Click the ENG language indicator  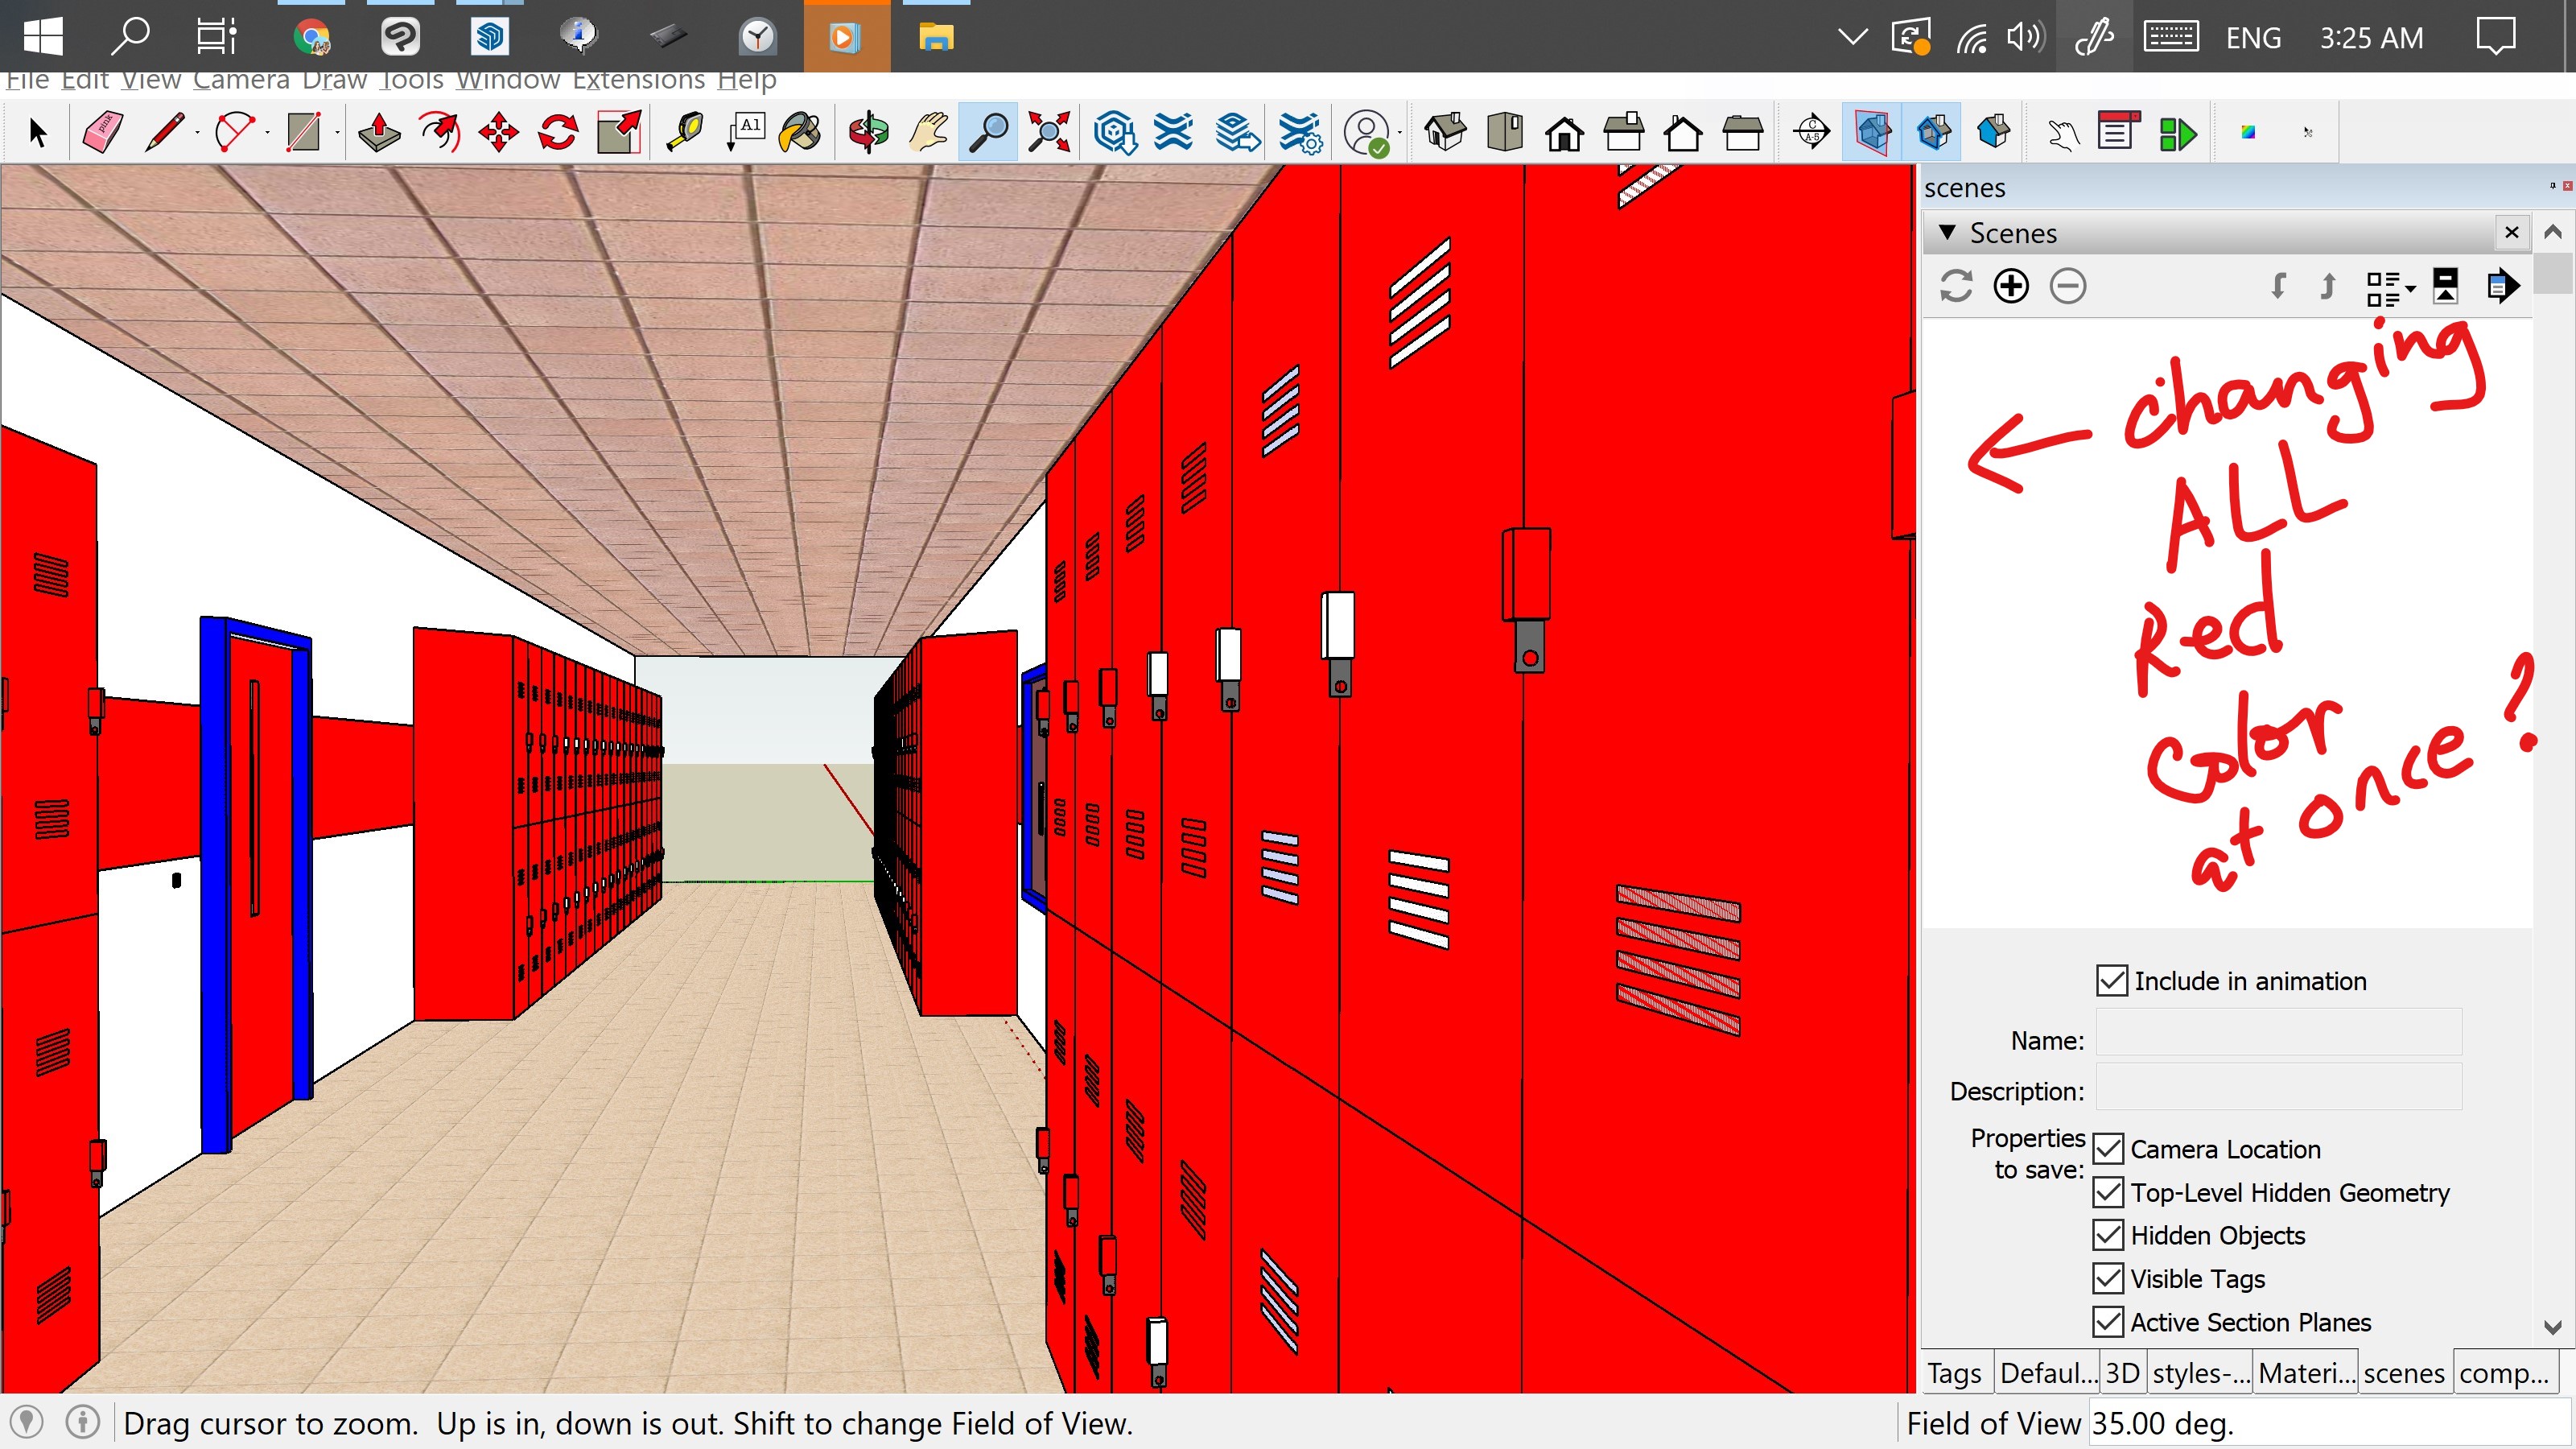(2252, 38)
